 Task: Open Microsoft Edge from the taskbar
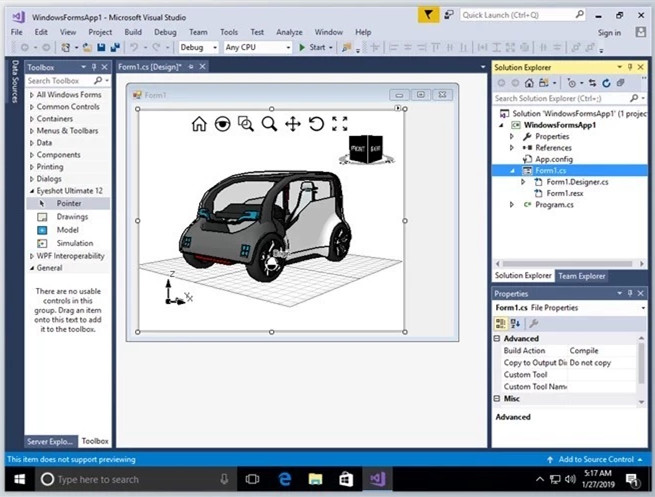[x=284, y=479]
